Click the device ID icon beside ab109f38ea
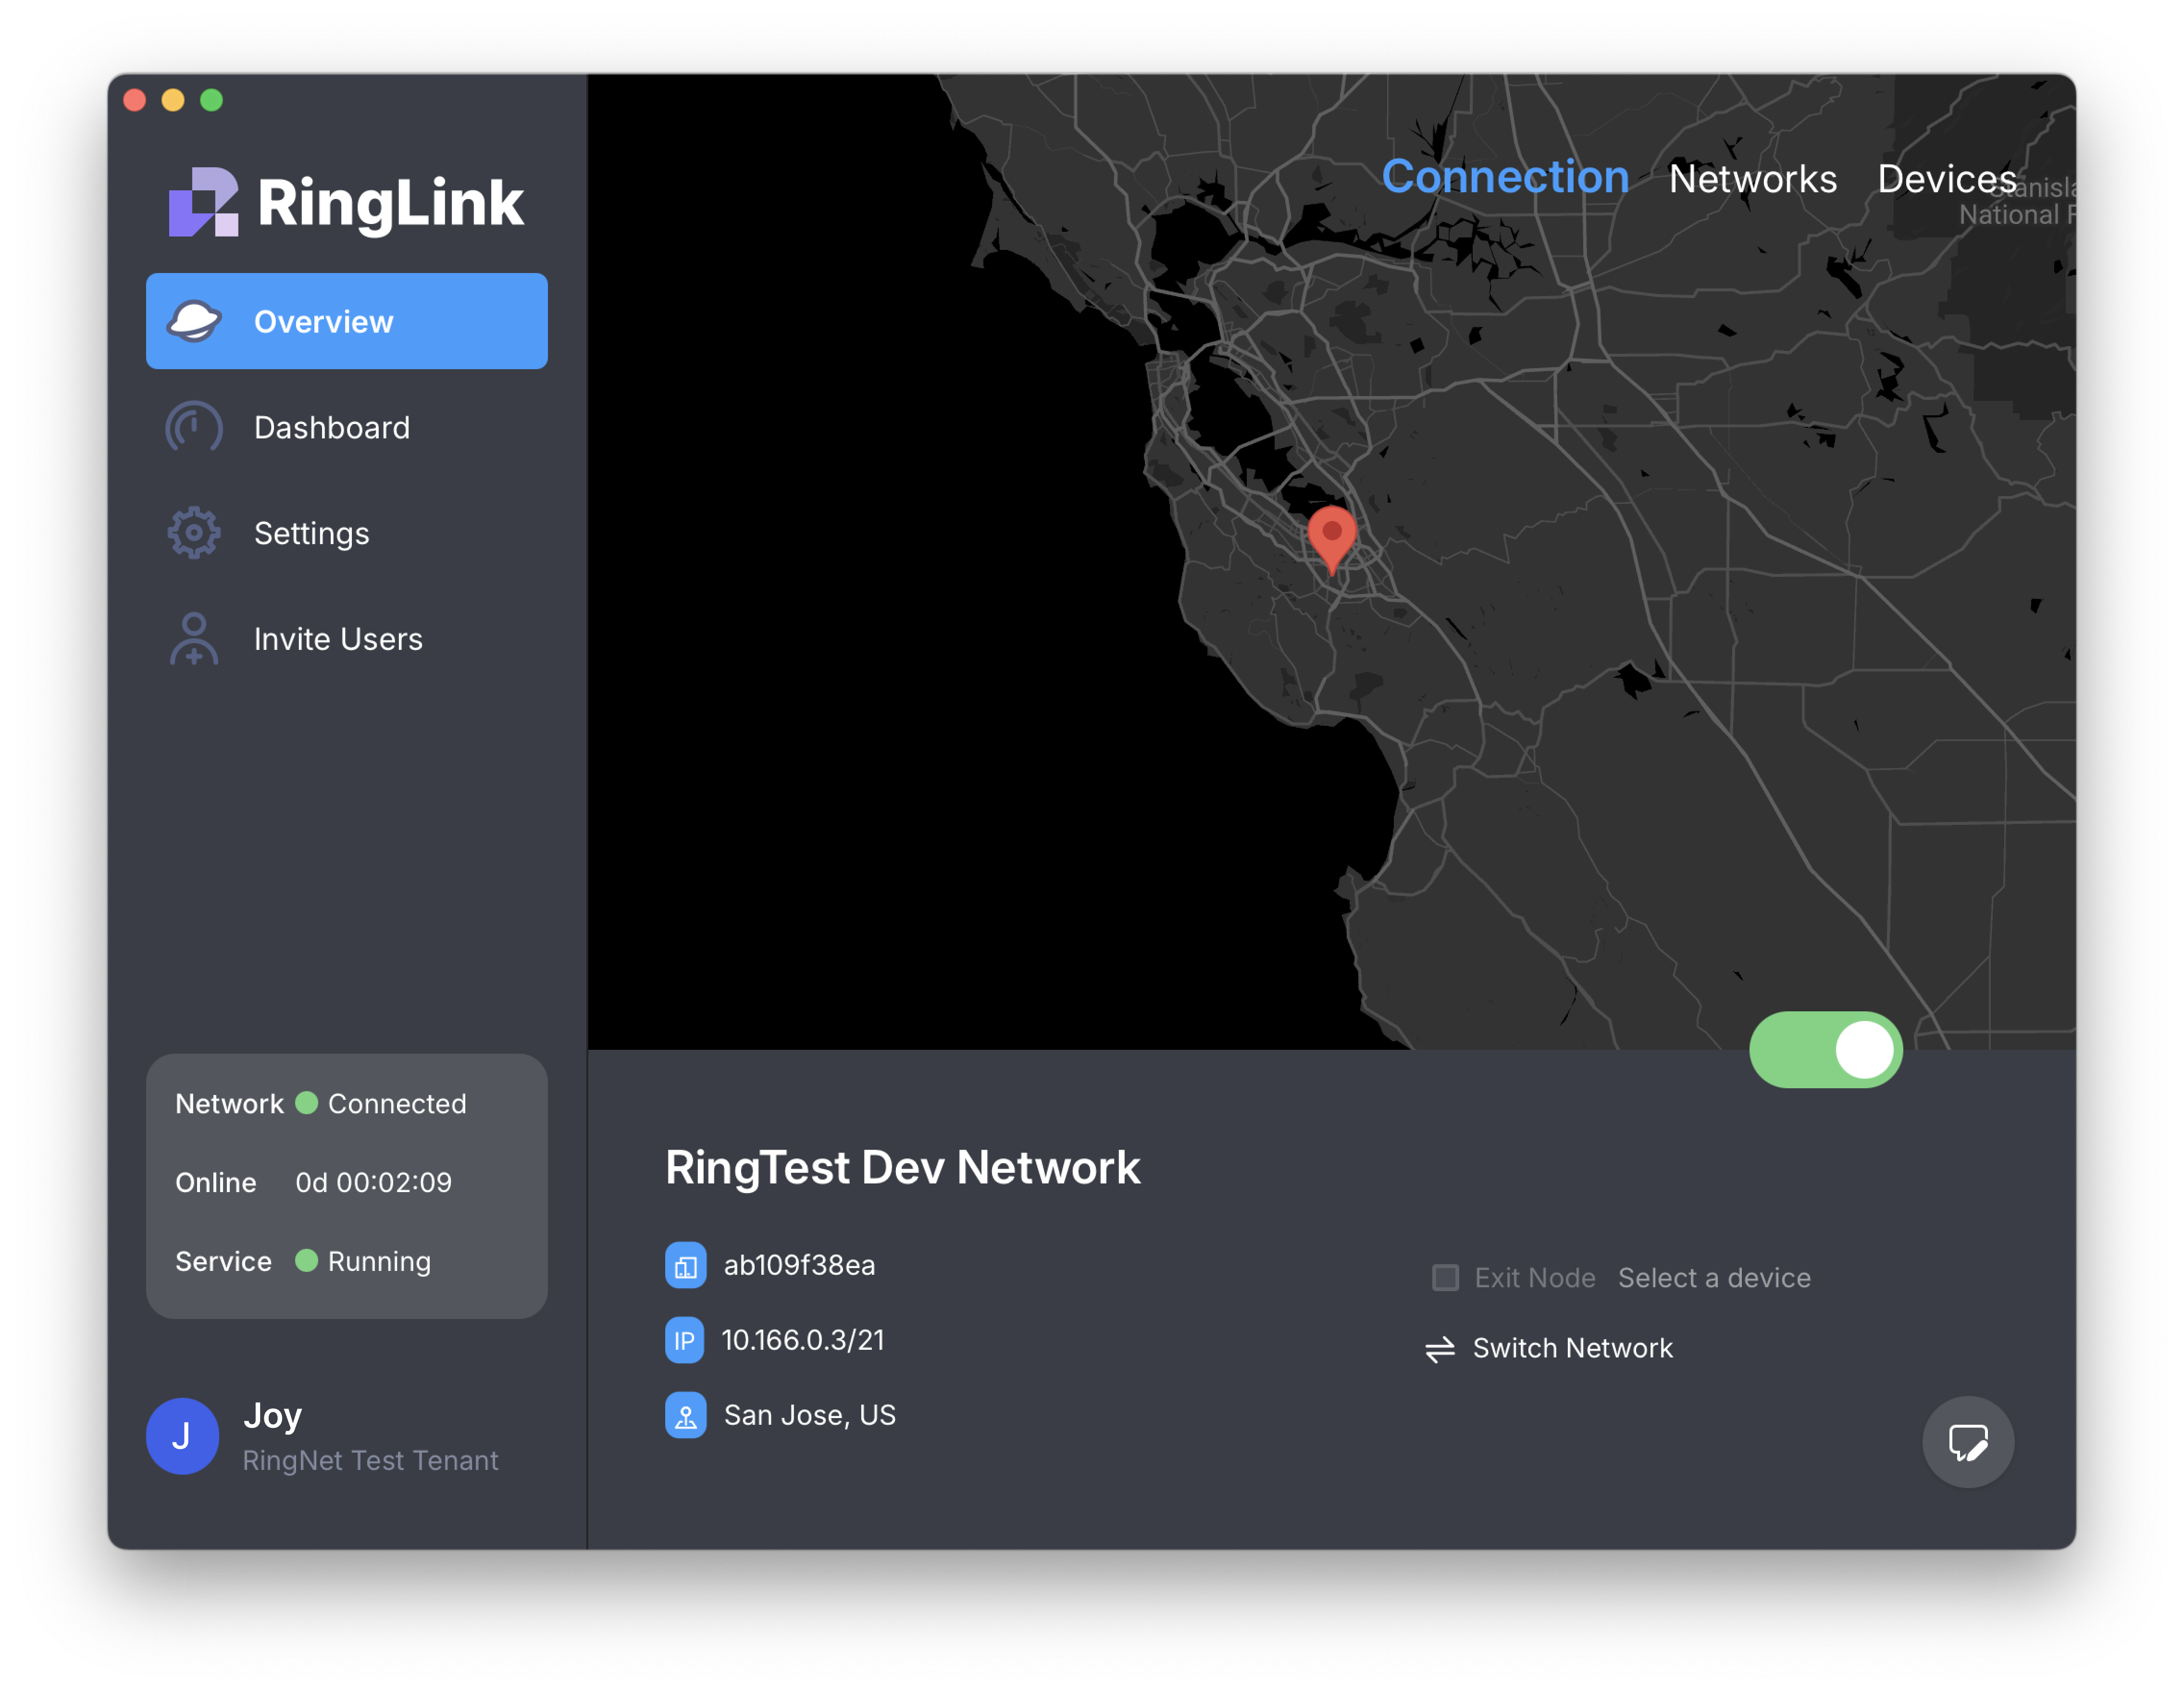The height and width of the screenshot is (1692, 2184). click(x=686, y=1266)
